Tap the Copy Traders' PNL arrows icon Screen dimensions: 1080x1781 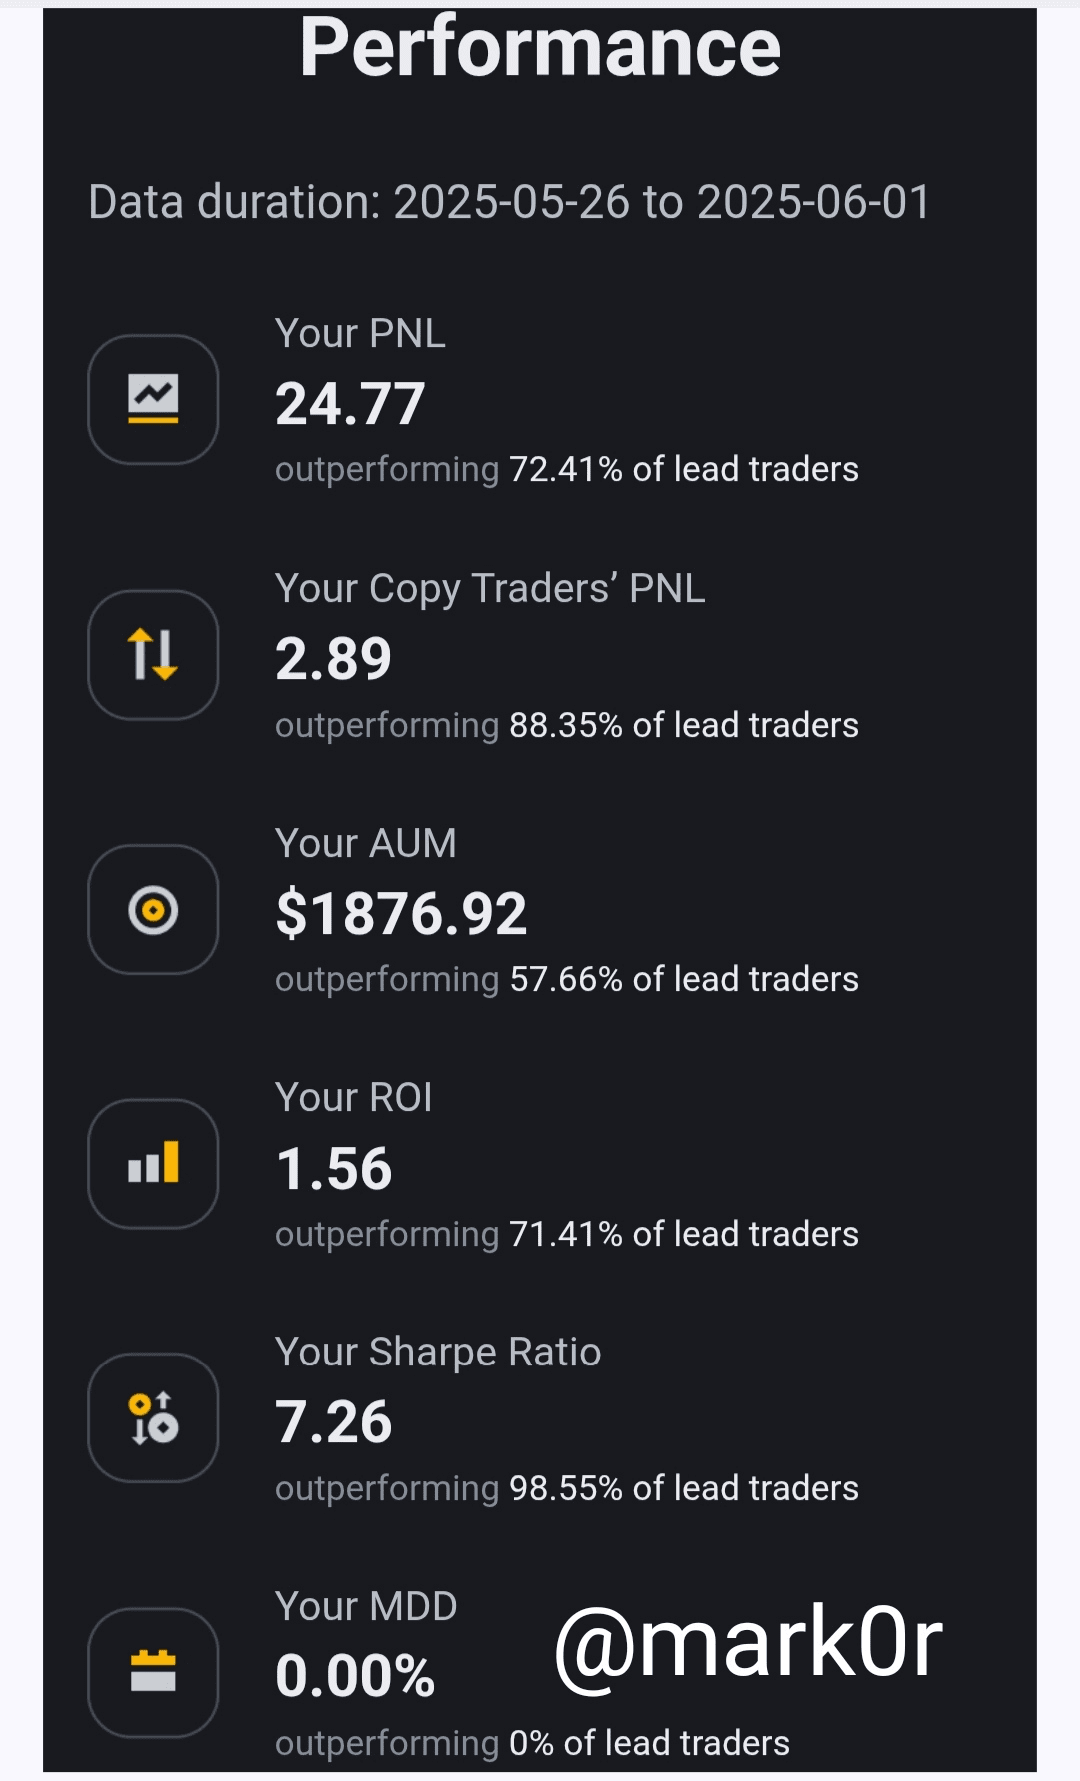(153, 654)
